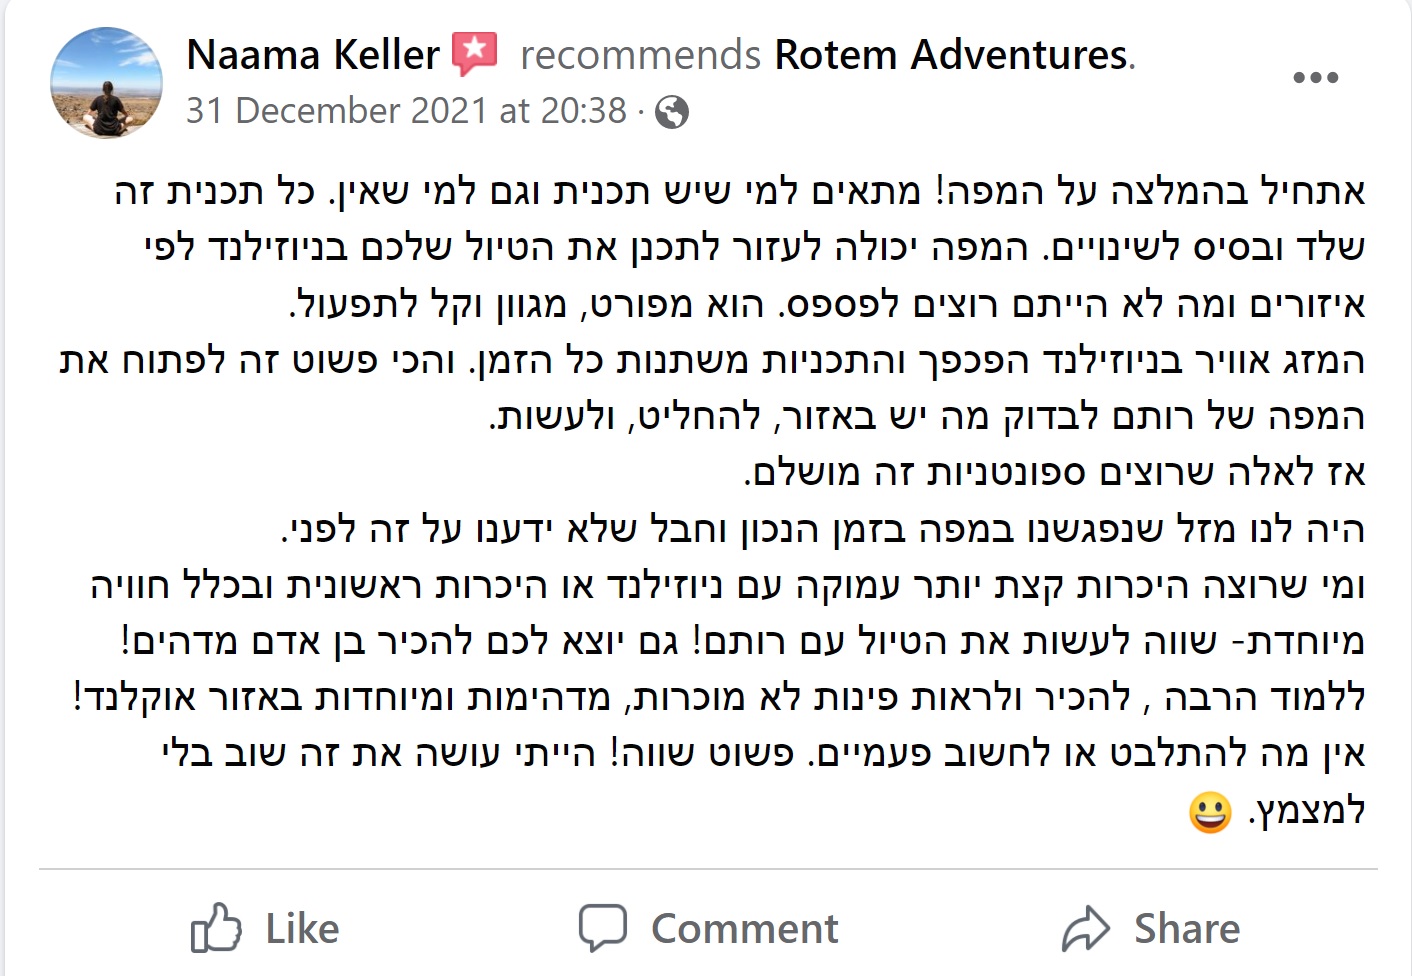Click the line starting "ללמוד הרבה"

[x=720, y=697]
